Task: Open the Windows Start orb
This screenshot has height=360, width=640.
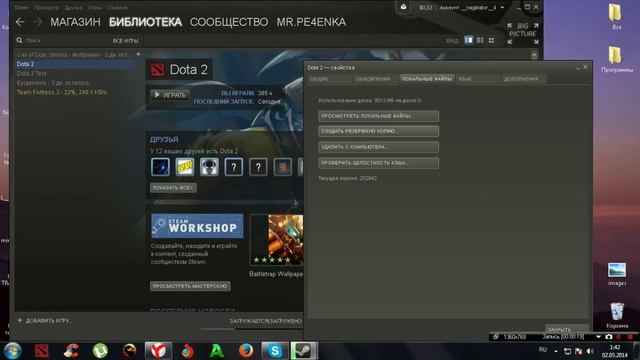Action: coord(12,351)
